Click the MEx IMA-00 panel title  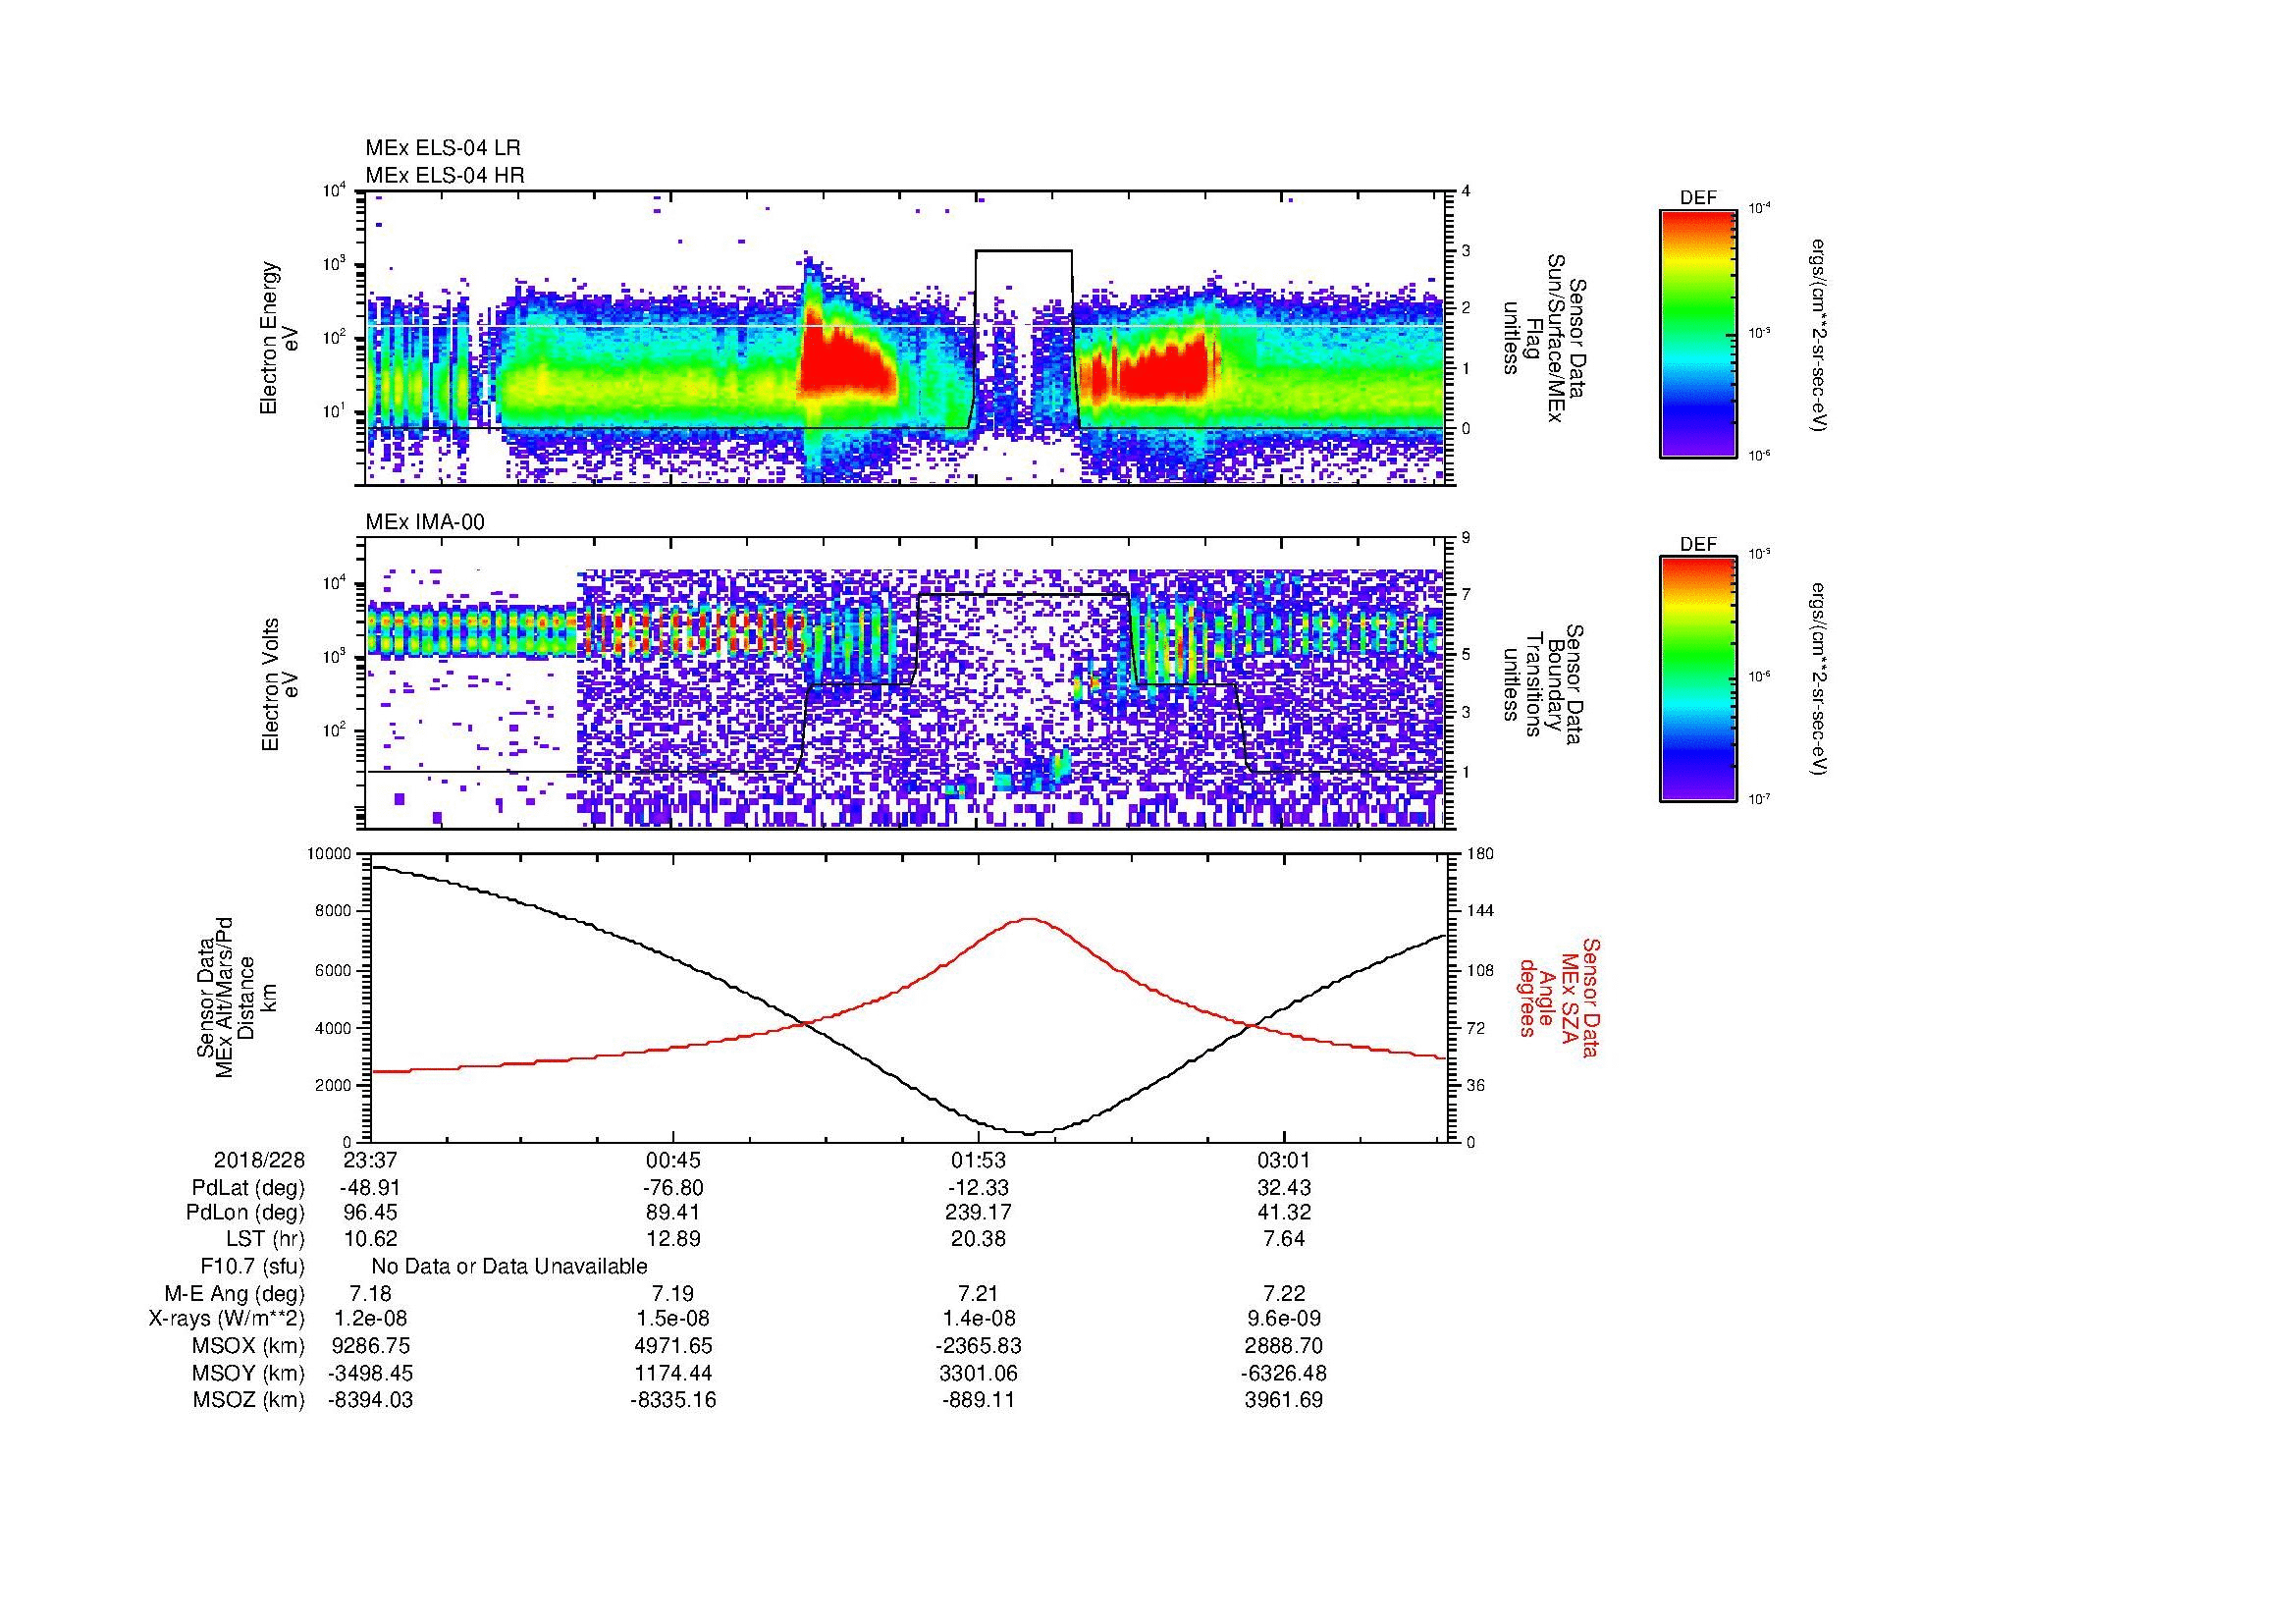point(425,522)
